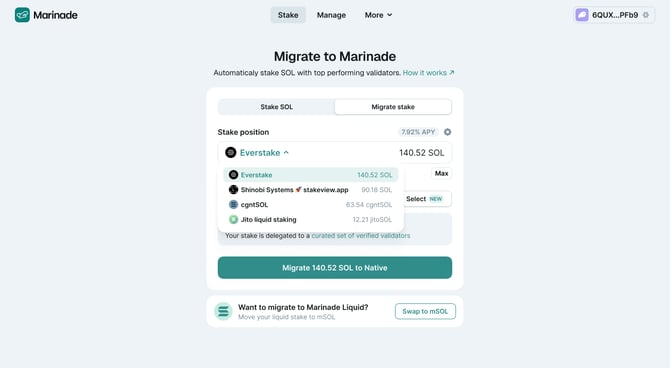The image size is (670, 368).
Task: Click the Marinade logo icon
Action: click(22, 15)
